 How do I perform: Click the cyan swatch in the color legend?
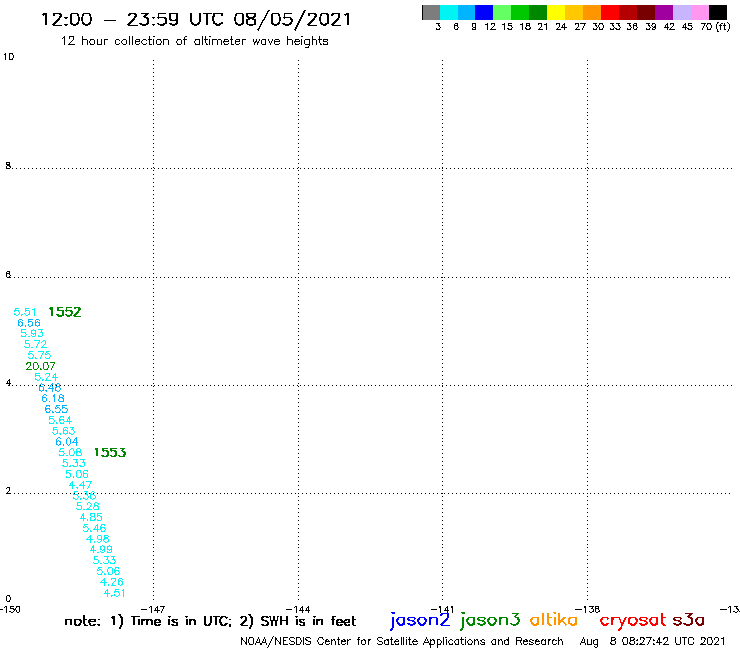[448, 12]
